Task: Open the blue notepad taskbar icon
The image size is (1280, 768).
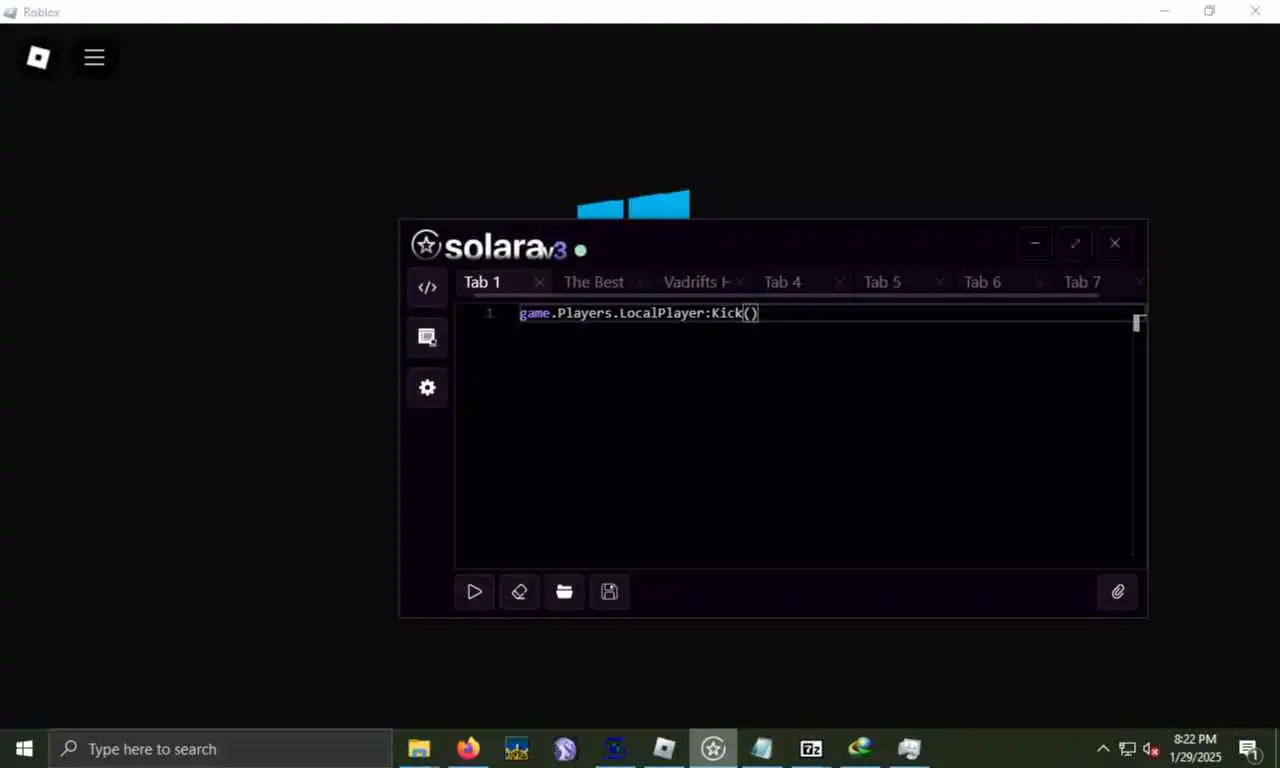Action: 762,748
